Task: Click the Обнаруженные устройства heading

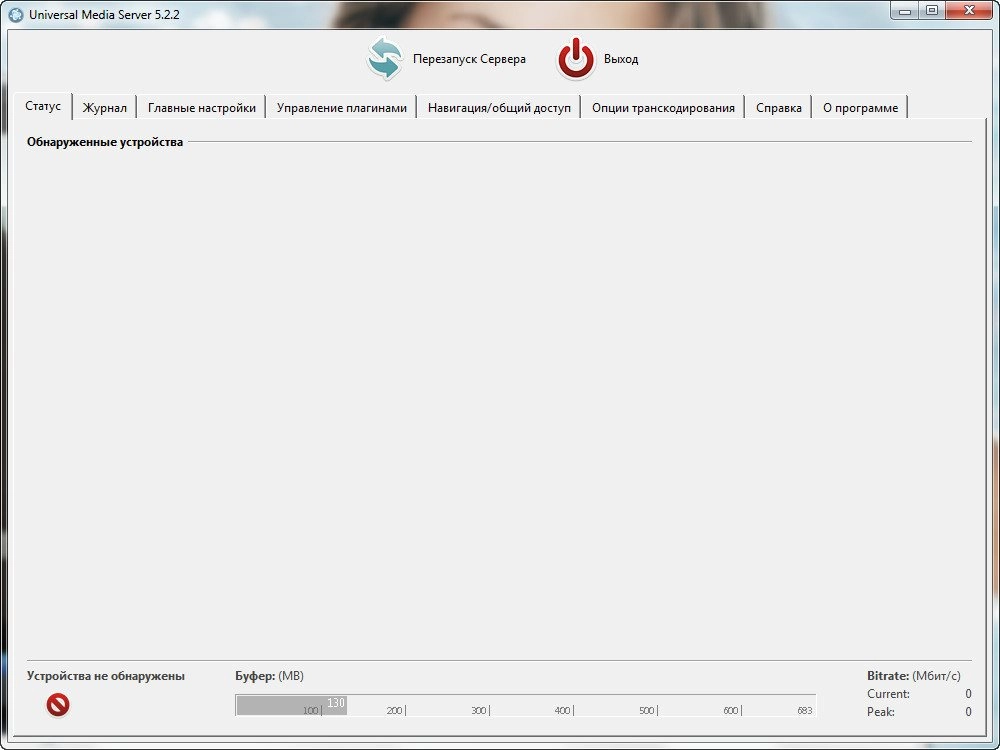Action: point(105,142)
